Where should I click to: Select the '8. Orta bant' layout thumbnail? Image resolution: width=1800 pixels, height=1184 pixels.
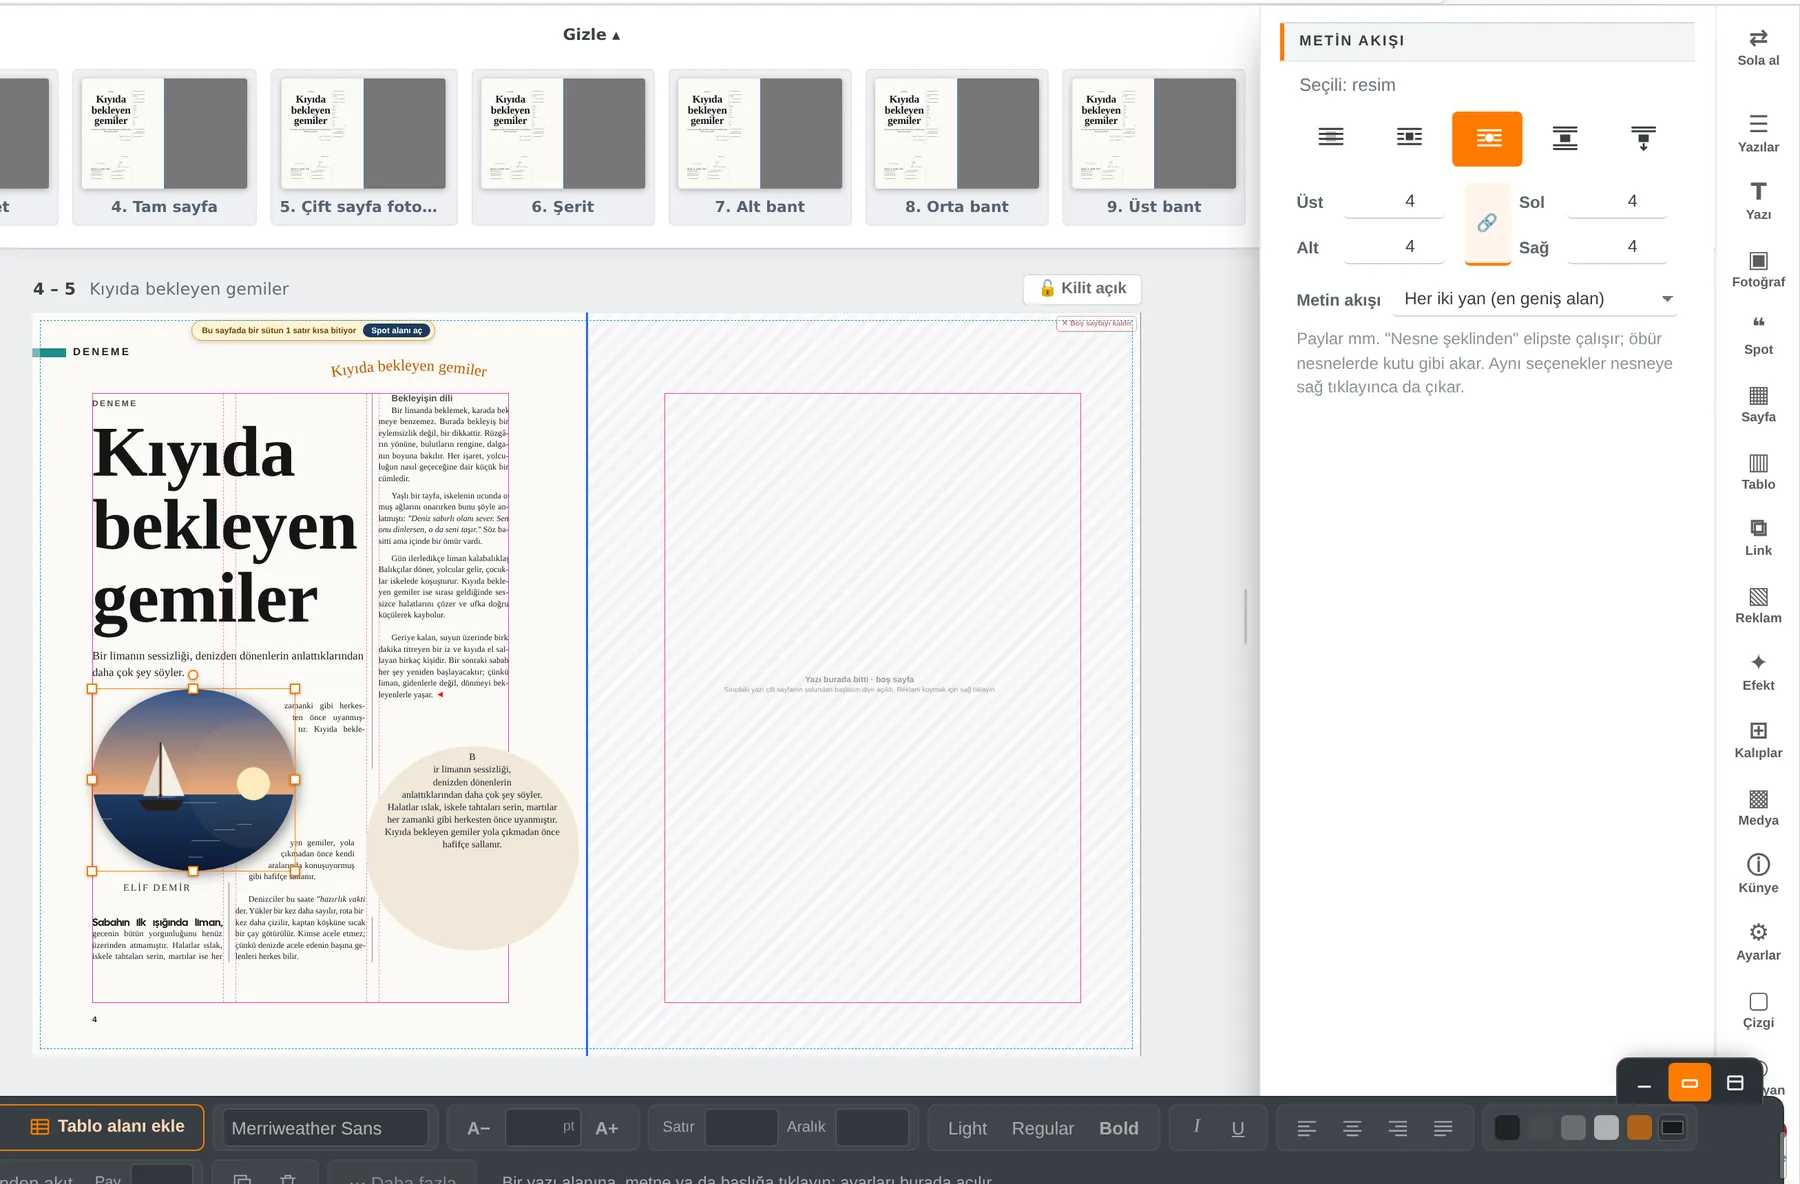coord(957,147)
